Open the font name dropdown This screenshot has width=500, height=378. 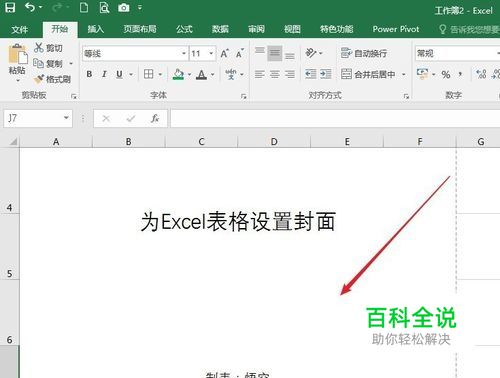point(184,53)
